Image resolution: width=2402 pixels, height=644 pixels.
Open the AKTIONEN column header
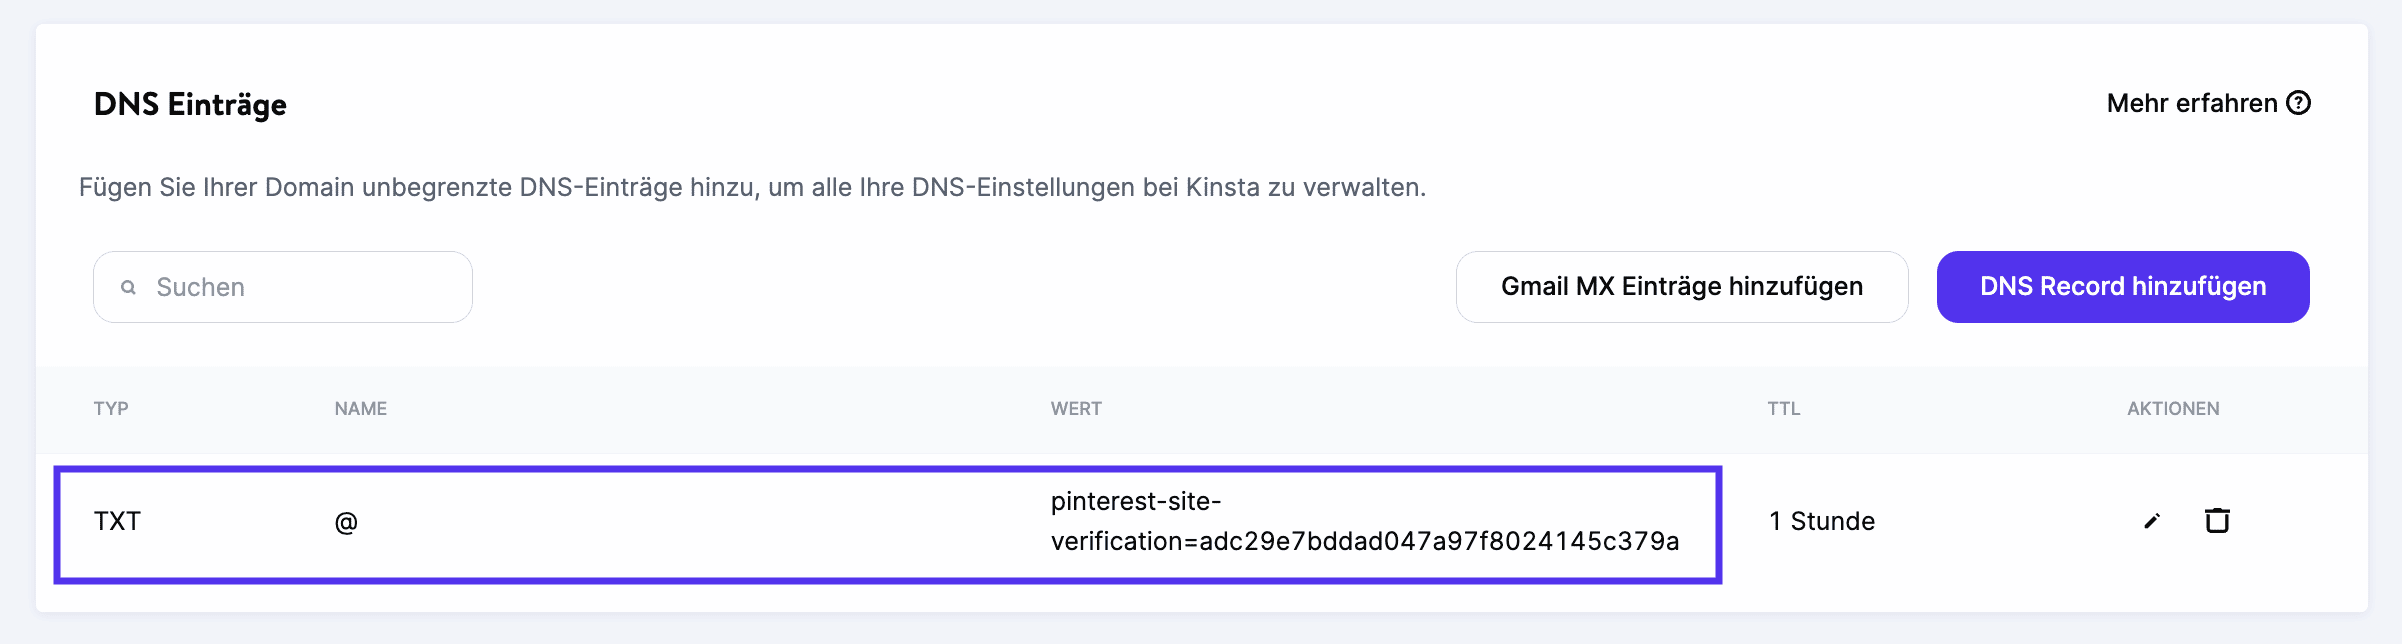tap(2173, 408)
